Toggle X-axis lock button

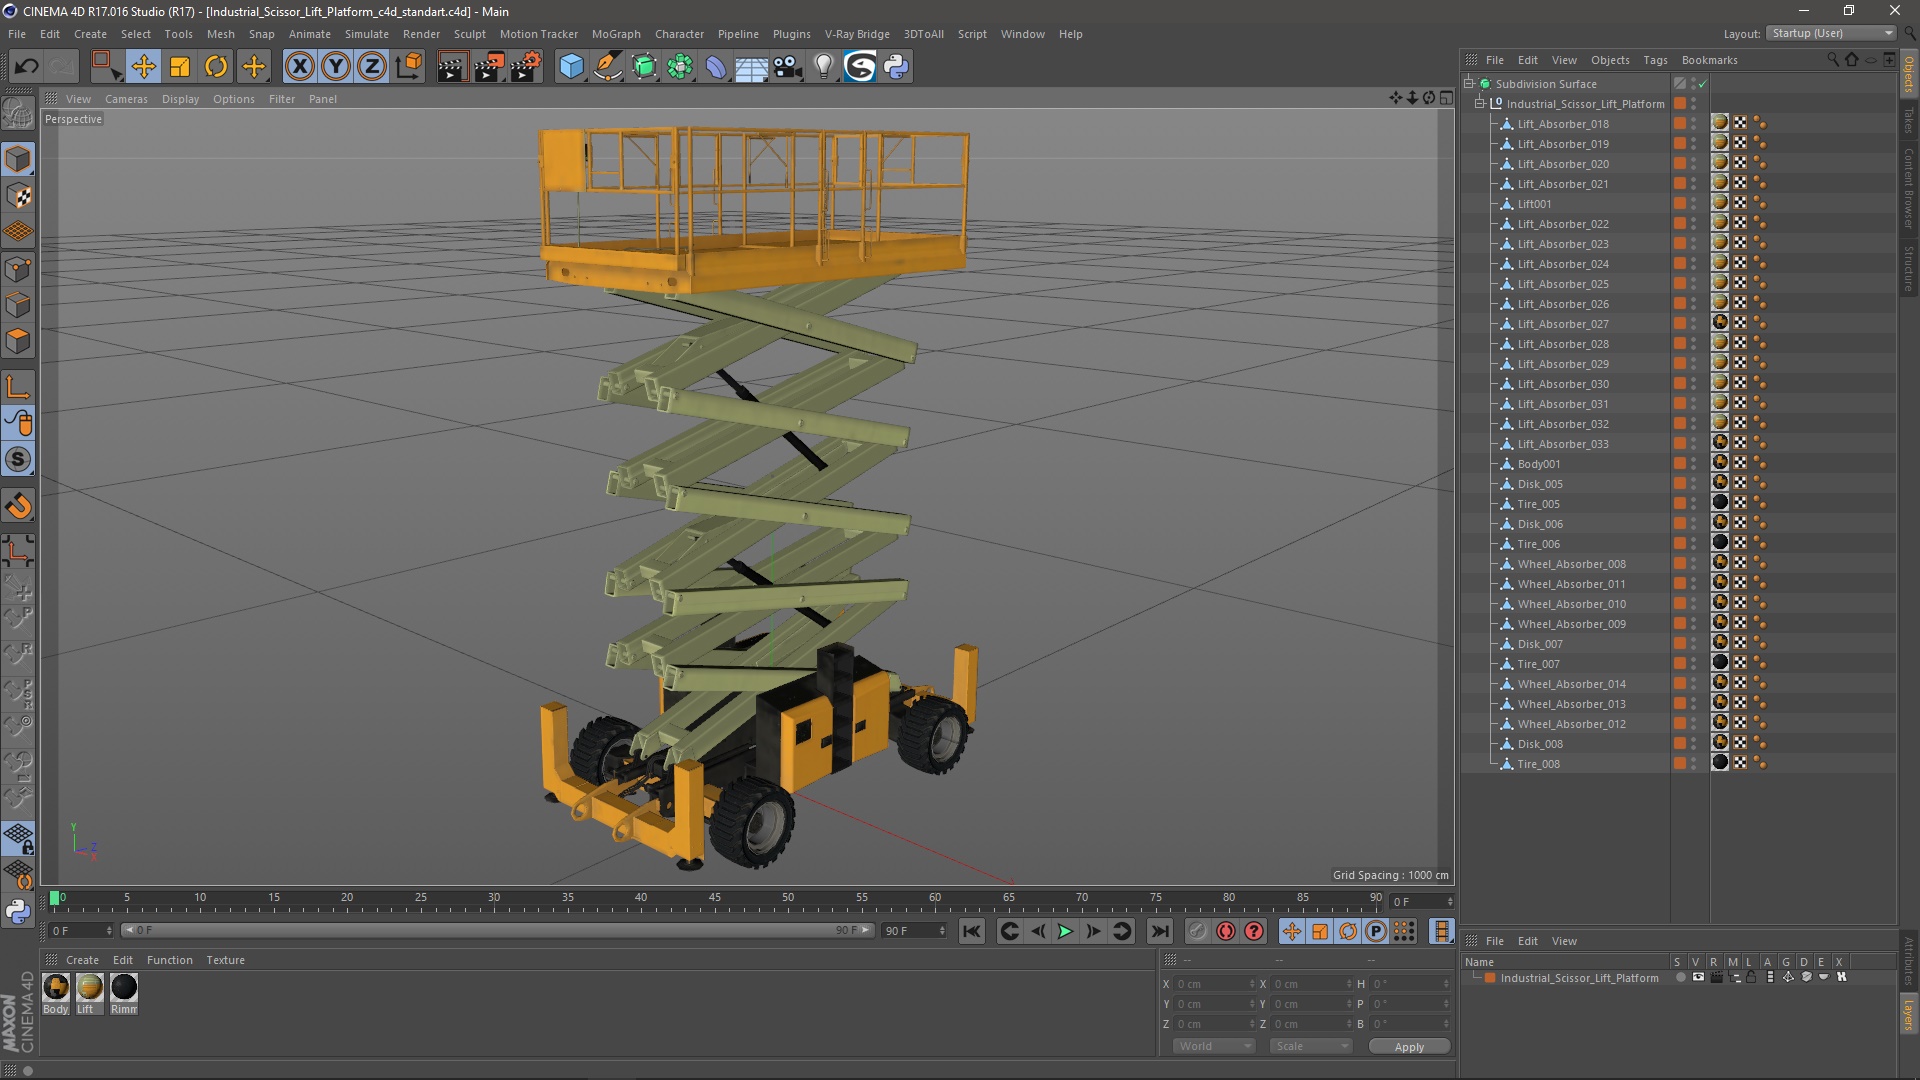pos(299,67)
